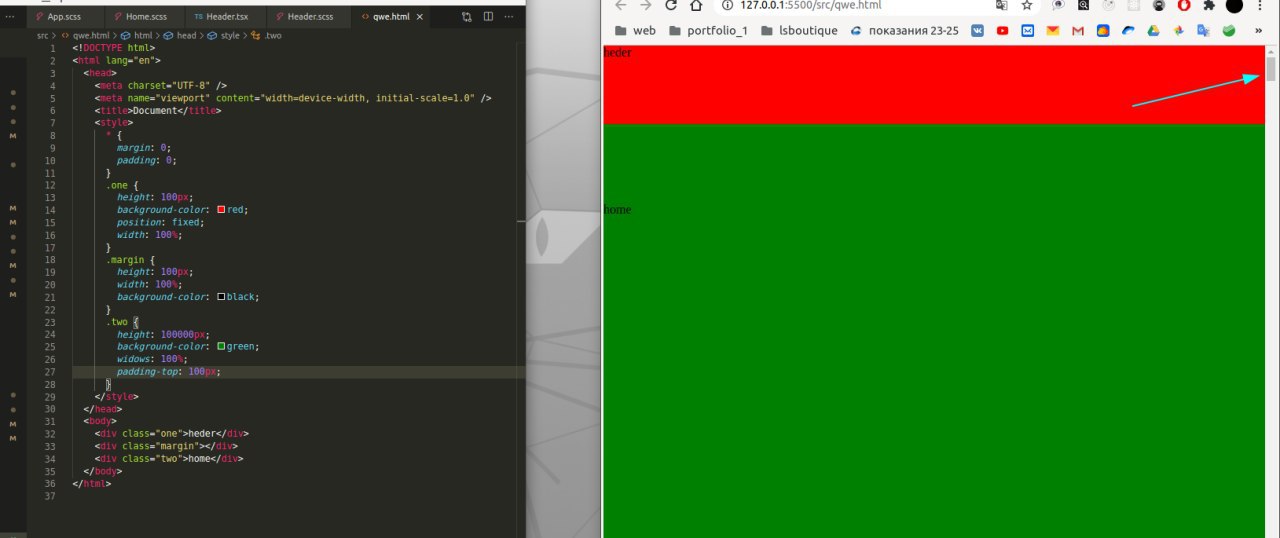Open the Translate page icon in address bar
The height and width of the screenshot is (538, 1280).
pyautogui.click(x=1000, y=5)
